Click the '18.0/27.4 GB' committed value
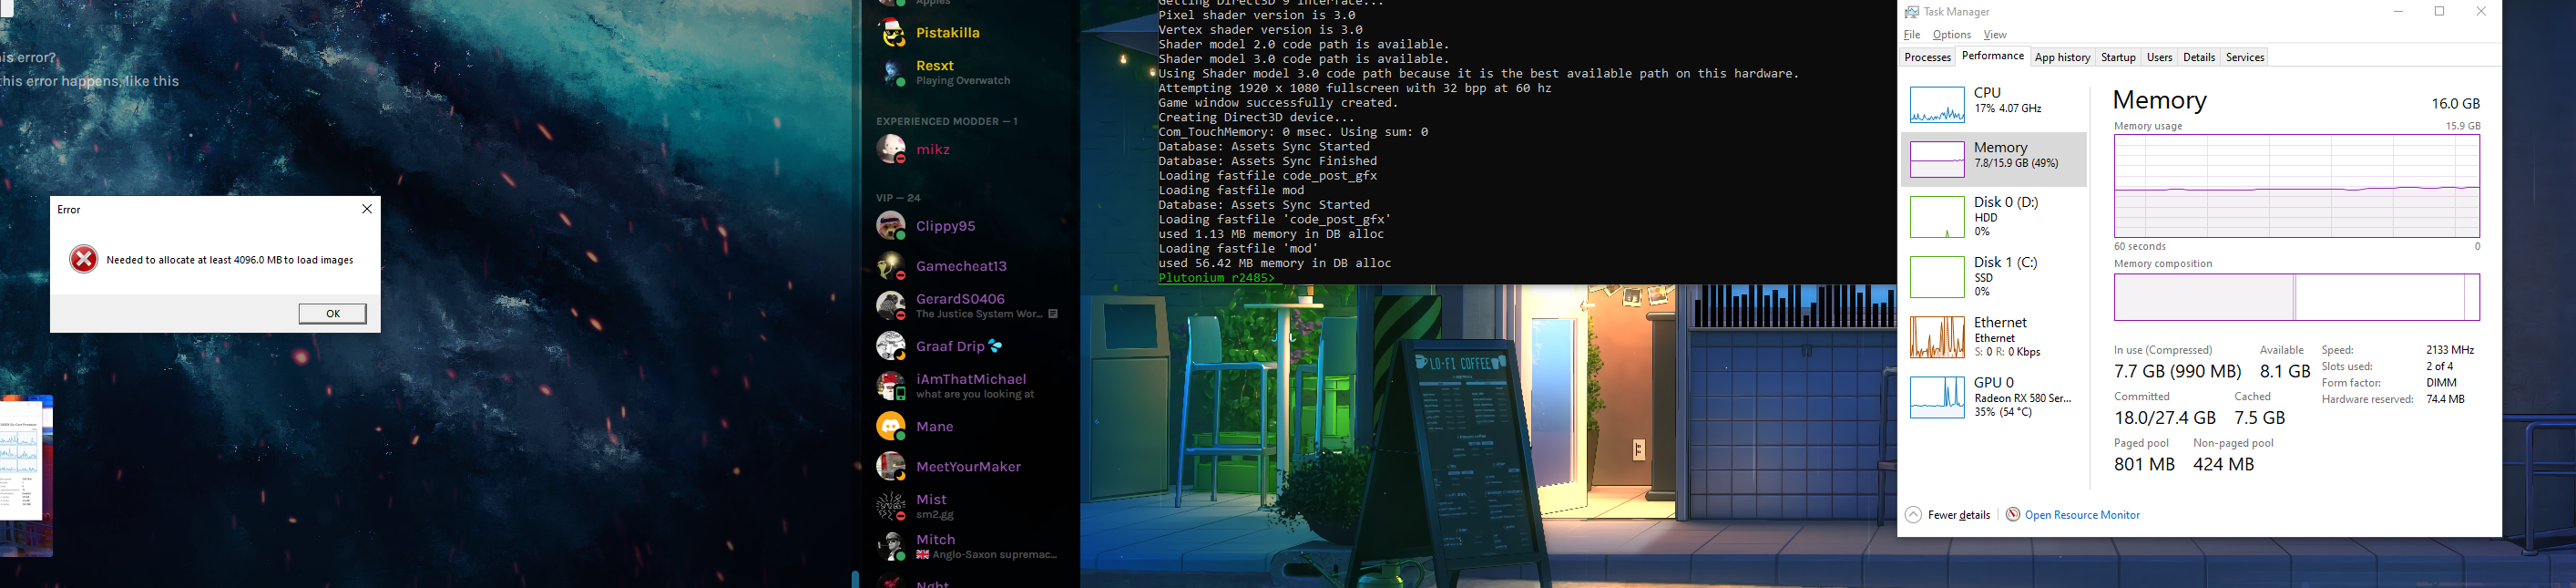The image size is (2576, 588). [2164, 418]
